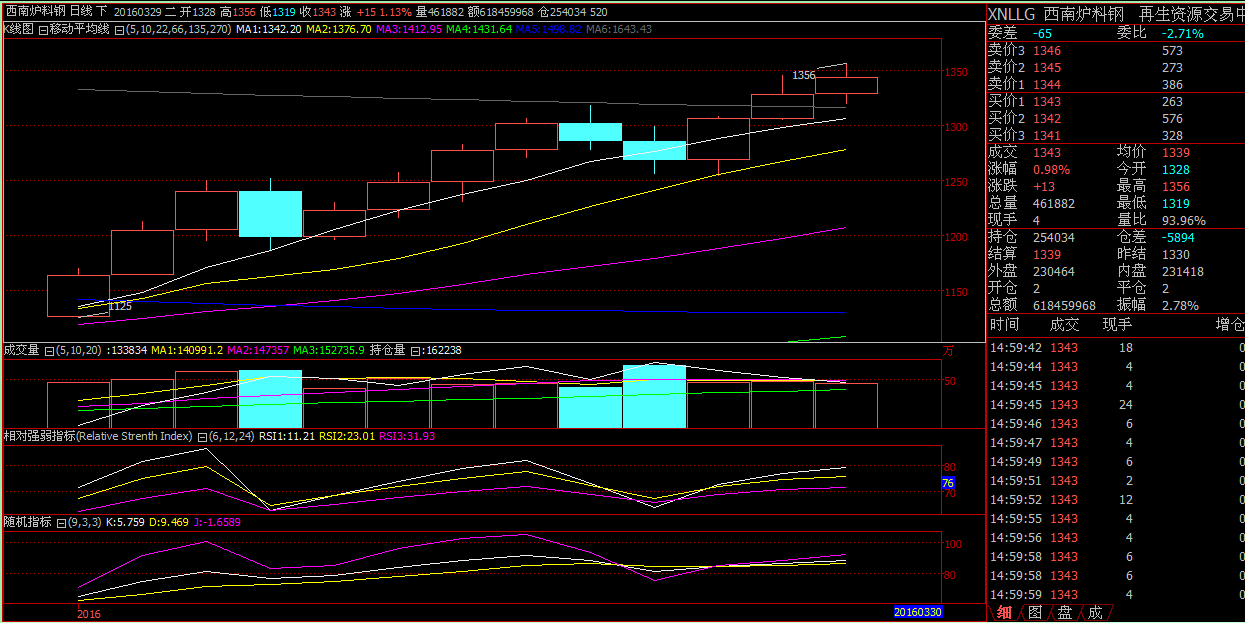Open the 盘 tab

pos(1065,612)
